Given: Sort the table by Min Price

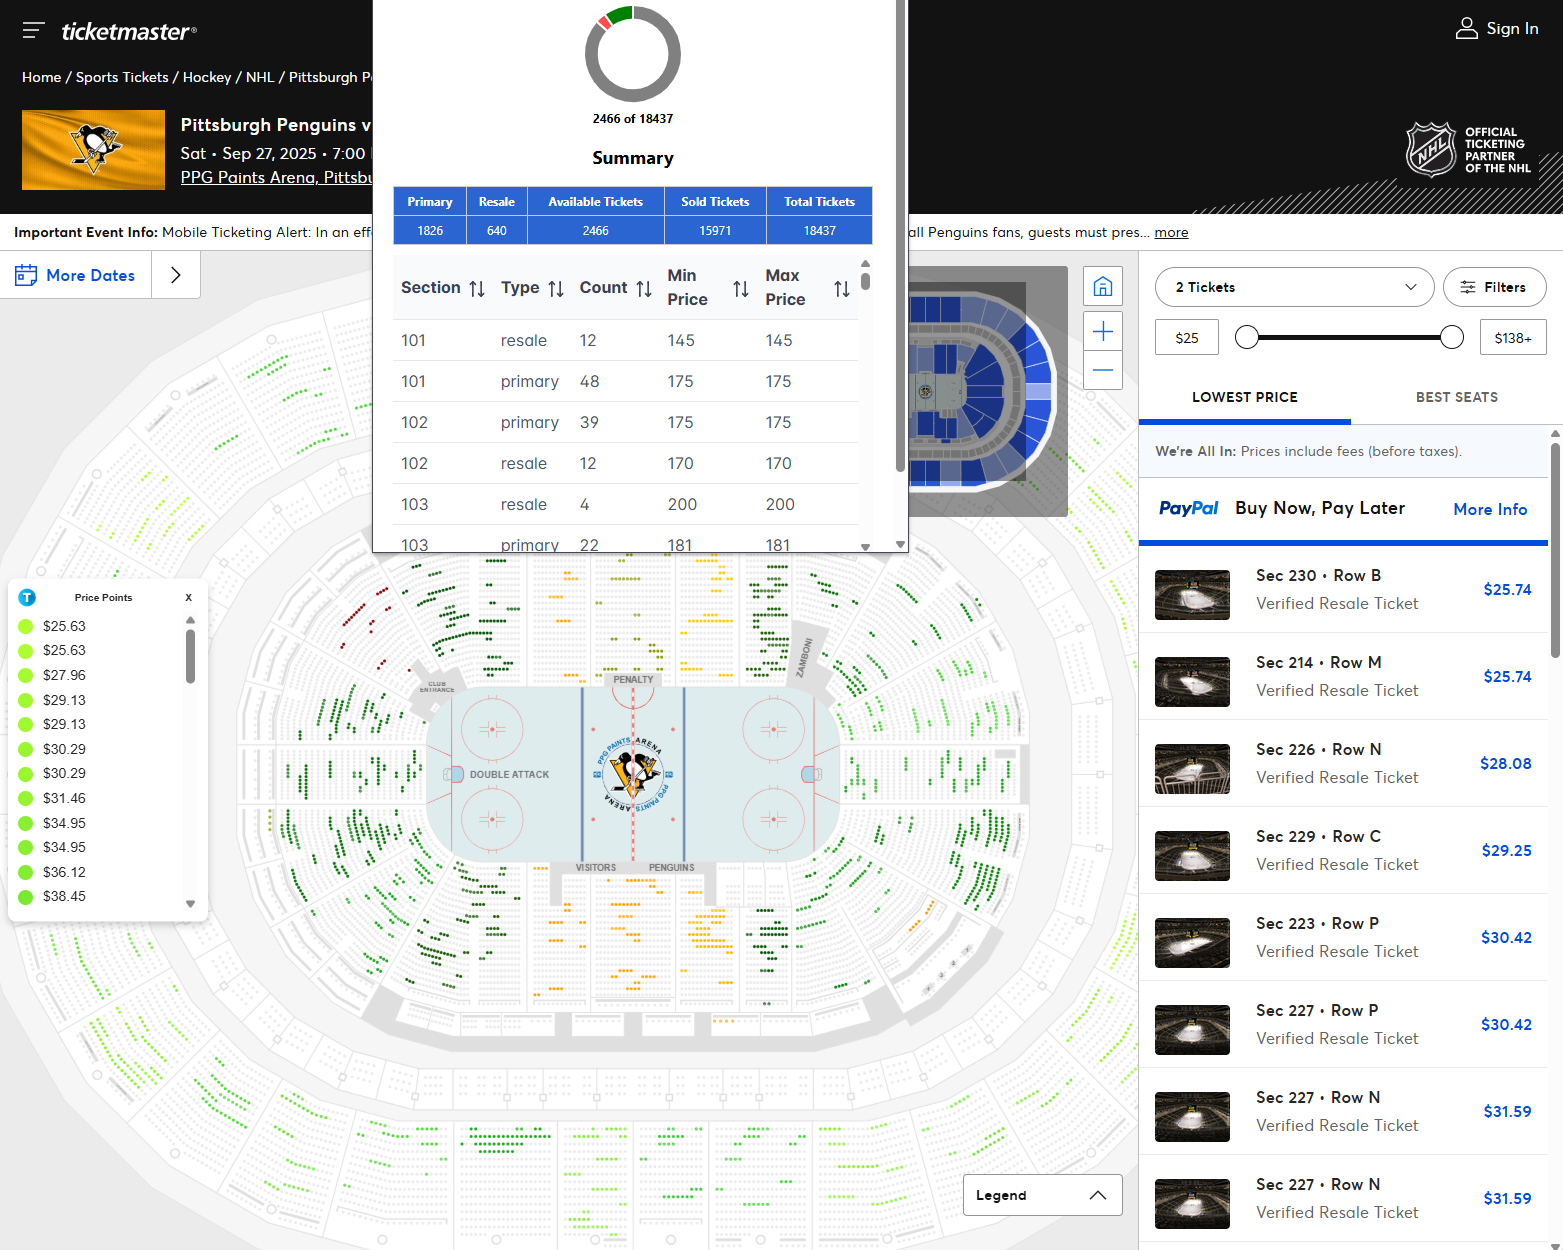Looking at the screenshot, I should (x=741, y=289).
